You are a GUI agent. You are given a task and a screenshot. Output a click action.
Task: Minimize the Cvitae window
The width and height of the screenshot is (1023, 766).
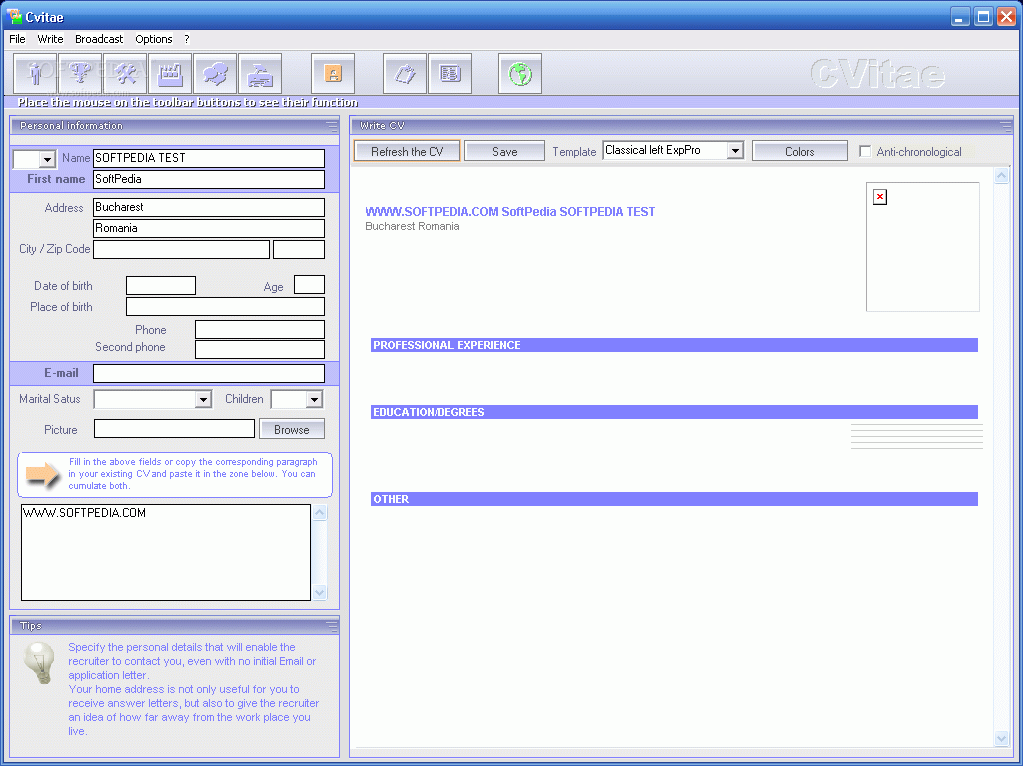(960, 16)
